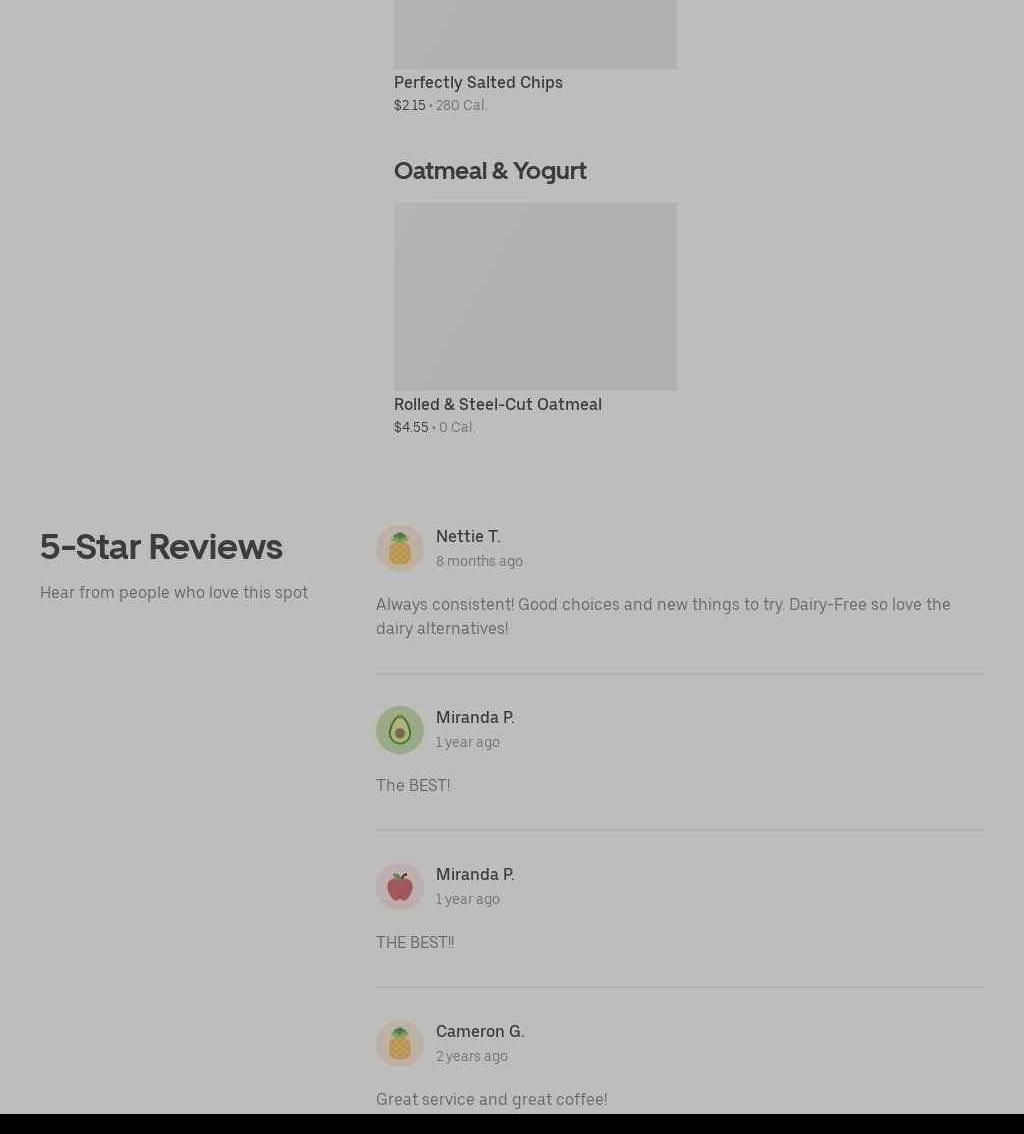Click the Oatmeal & Yogurt section heading
The width and height of the screenshot is (1024, 1134).
pos(490,171)
